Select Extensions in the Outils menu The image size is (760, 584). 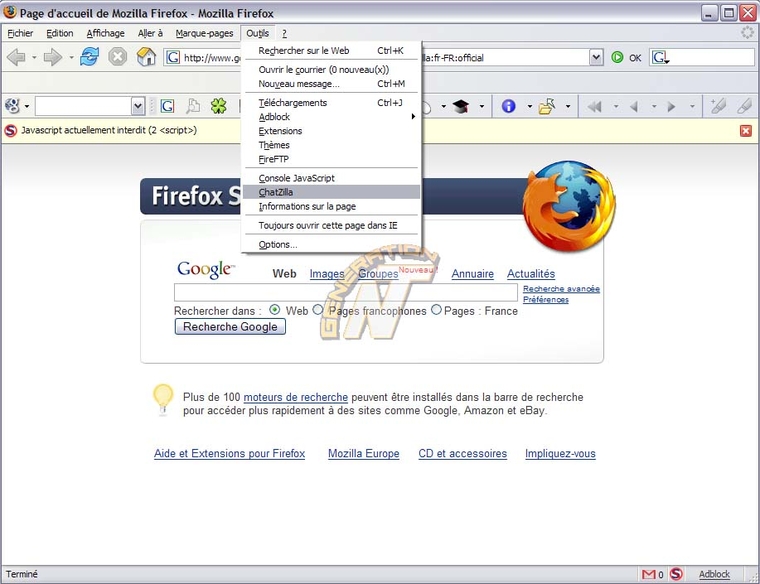tap(331, 131)
